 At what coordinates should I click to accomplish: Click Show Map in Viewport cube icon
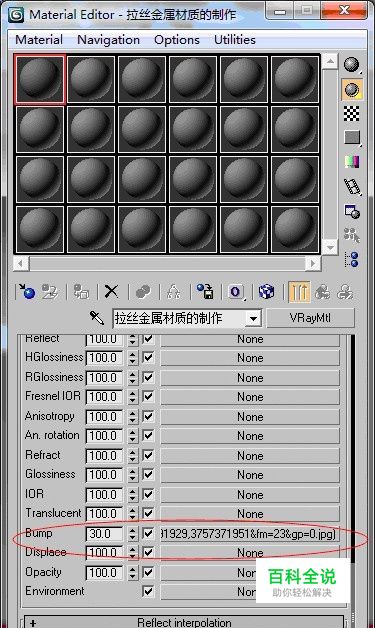pyautogui.click(x=266, y=292)
